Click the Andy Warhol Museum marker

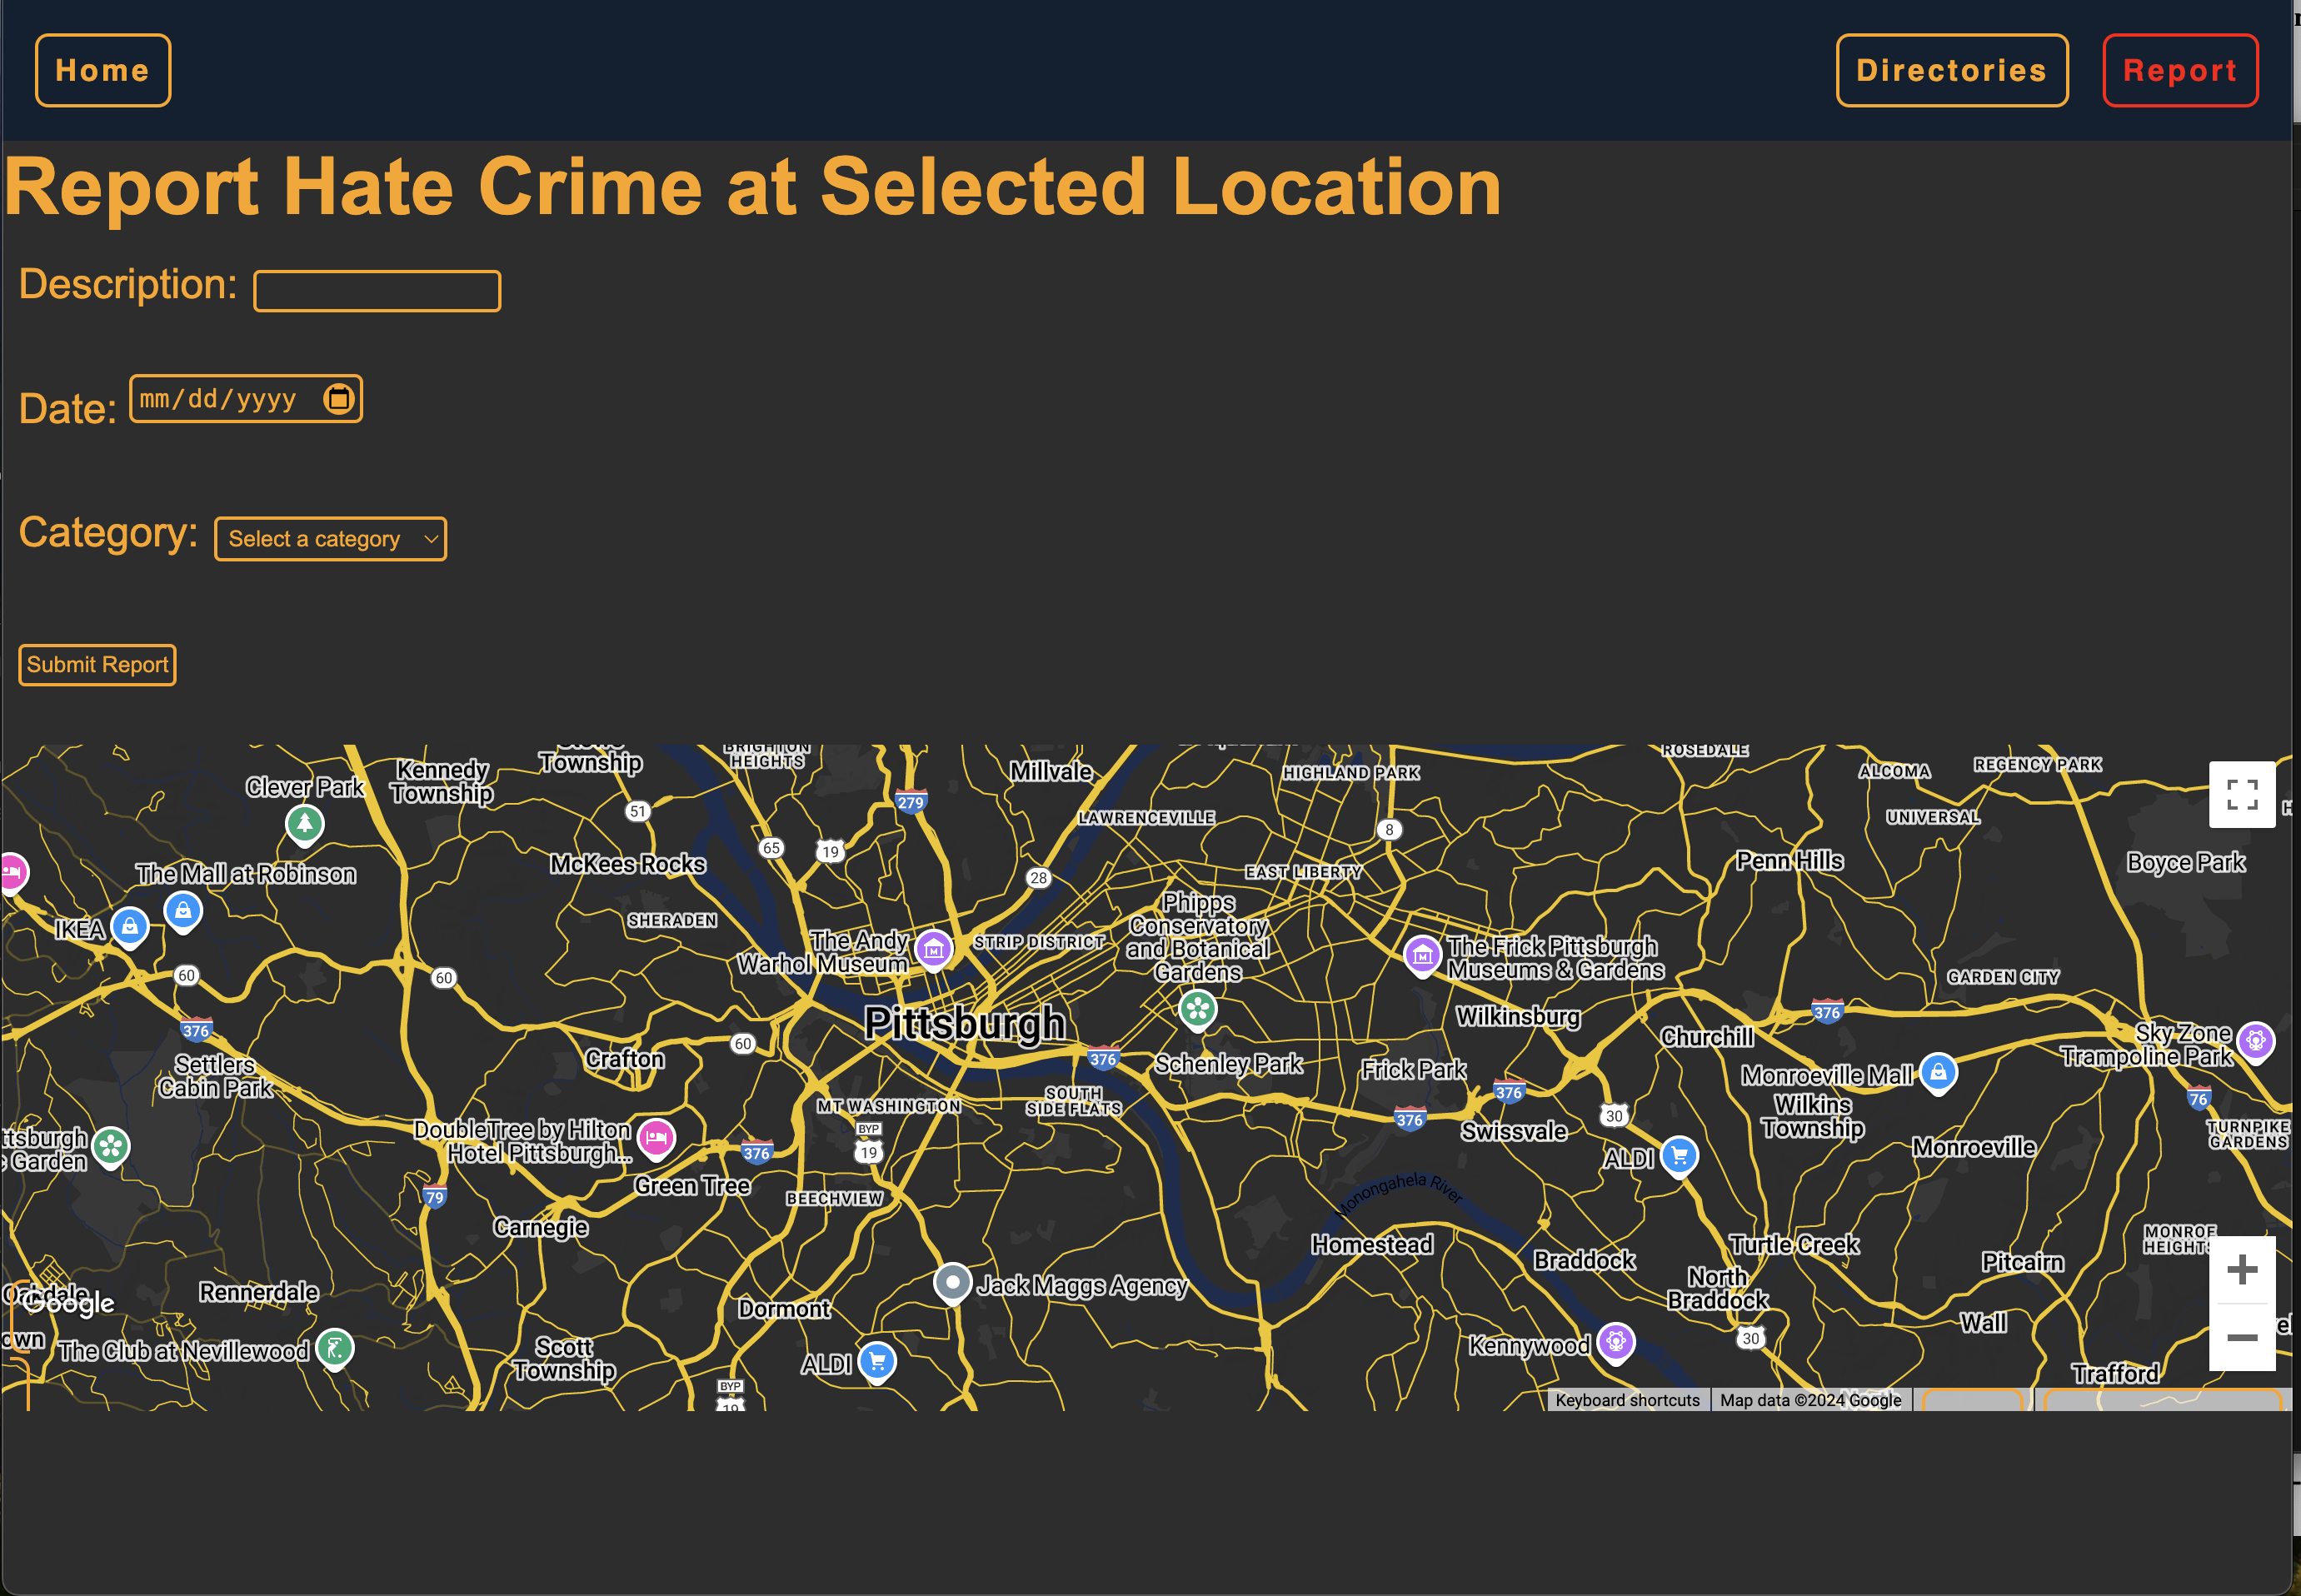[x=933, y=948]
